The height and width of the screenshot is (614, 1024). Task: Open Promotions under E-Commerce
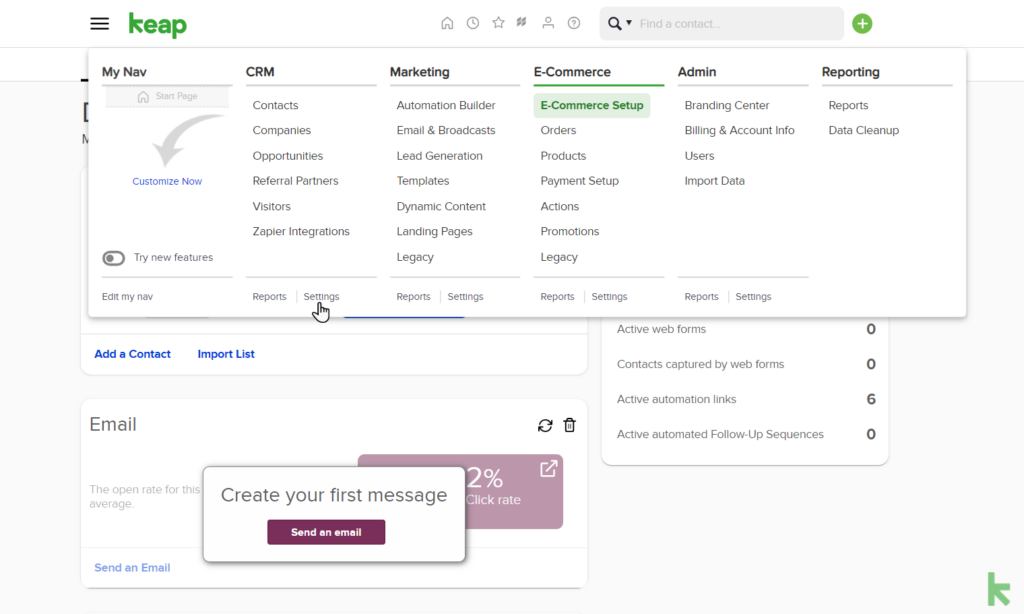[569, 231]
